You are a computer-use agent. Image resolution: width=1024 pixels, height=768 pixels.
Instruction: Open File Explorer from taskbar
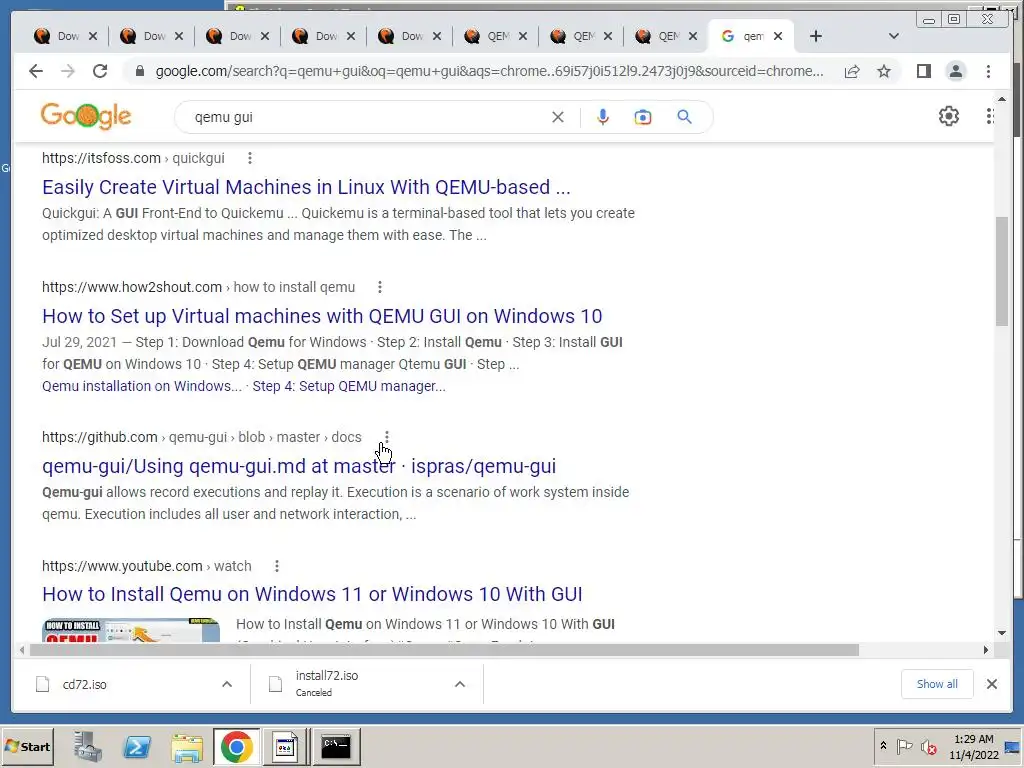(187, 746)
